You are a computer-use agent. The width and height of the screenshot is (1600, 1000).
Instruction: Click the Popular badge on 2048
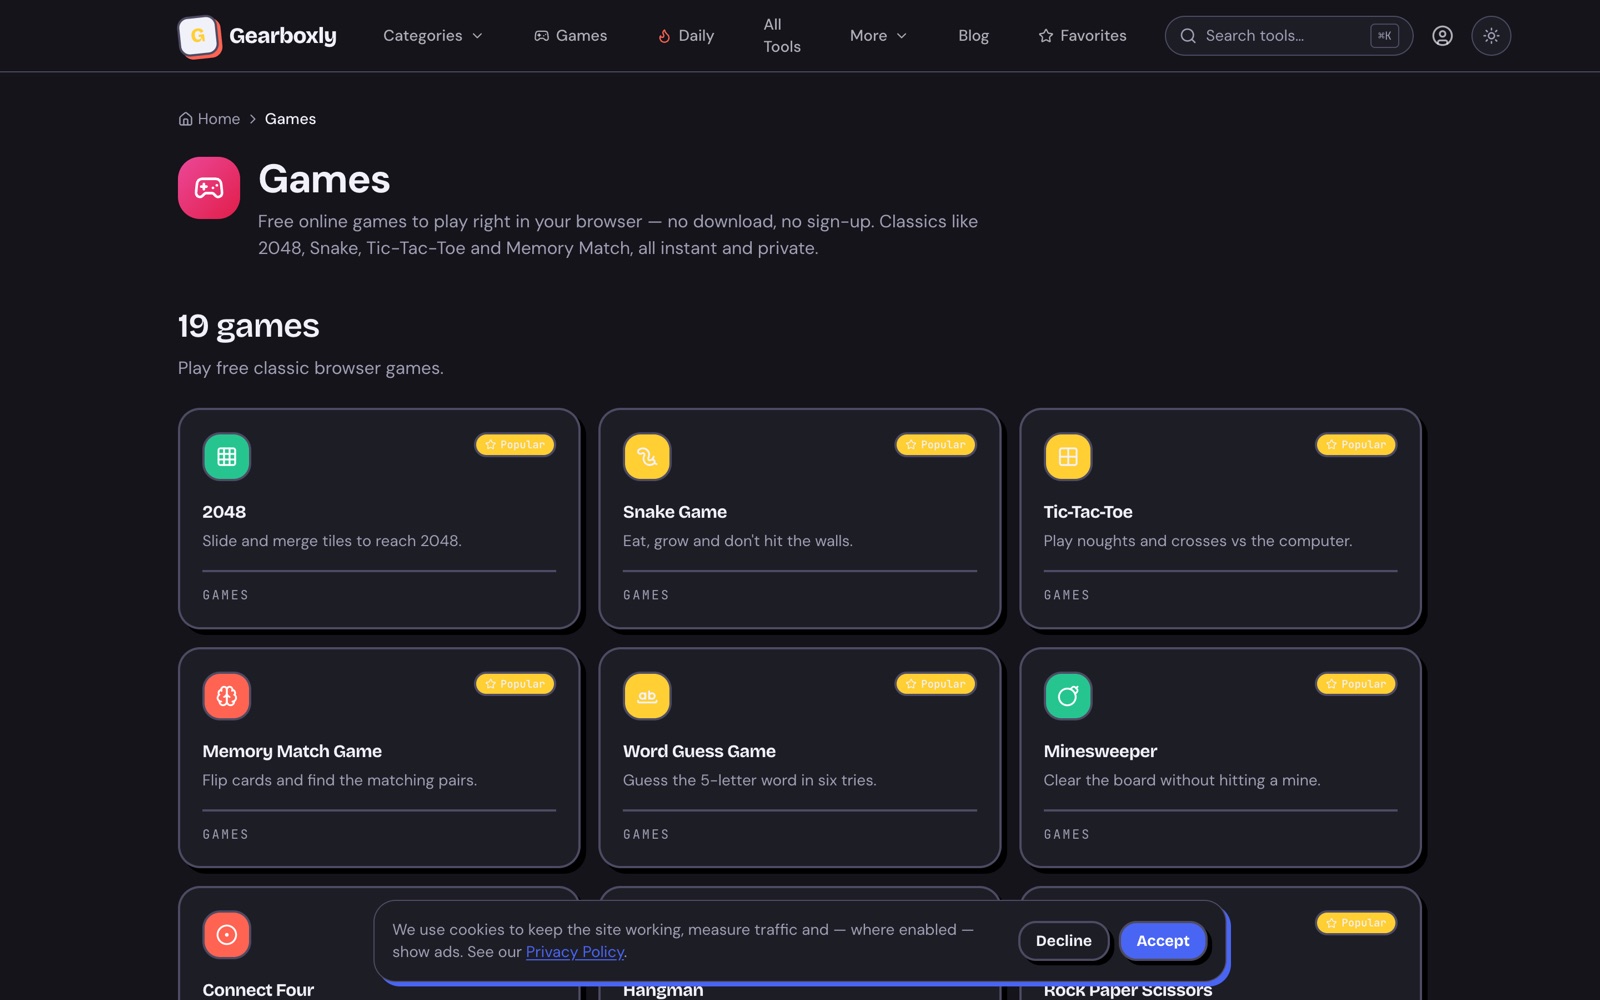click(x=515, y=445)
